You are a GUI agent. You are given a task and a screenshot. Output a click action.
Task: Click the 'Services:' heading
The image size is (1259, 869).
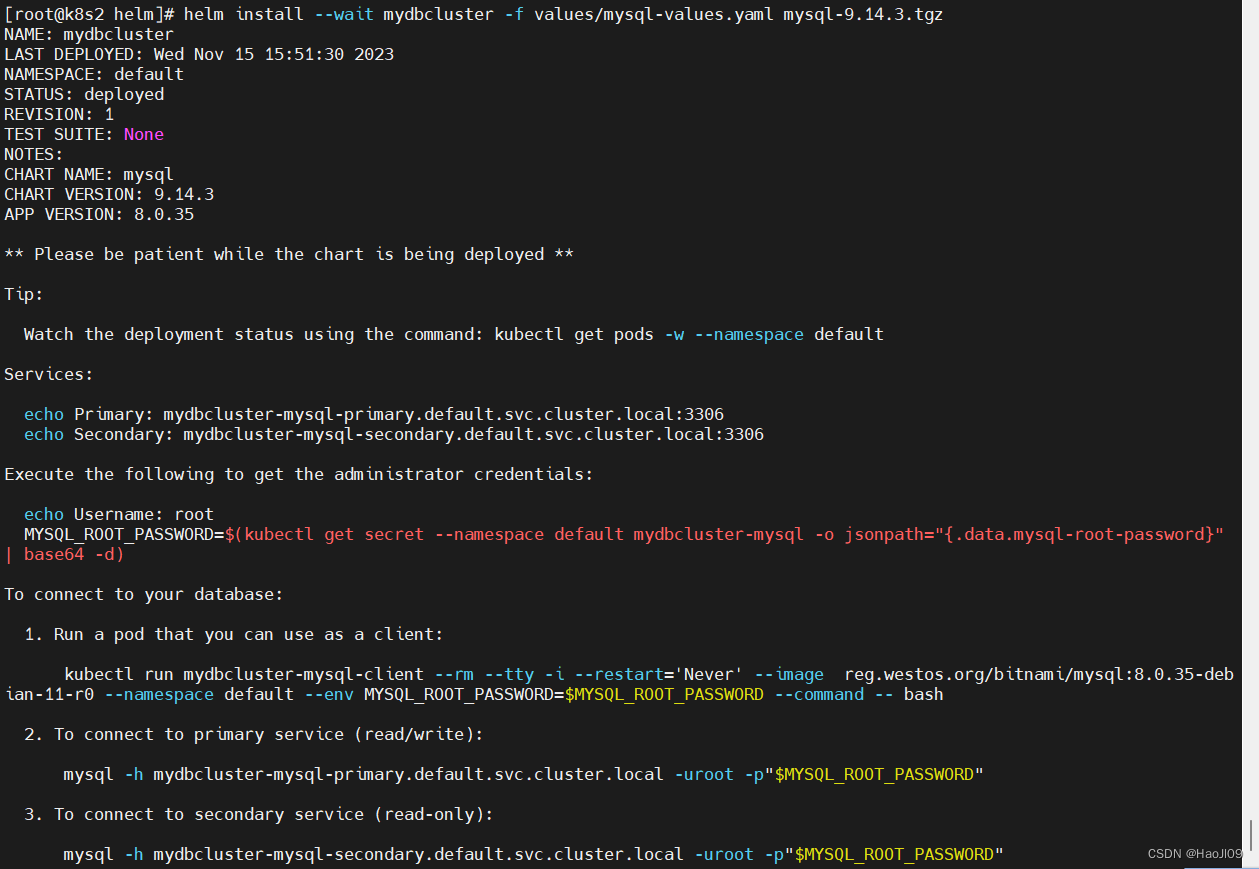(x=49, y=374)
